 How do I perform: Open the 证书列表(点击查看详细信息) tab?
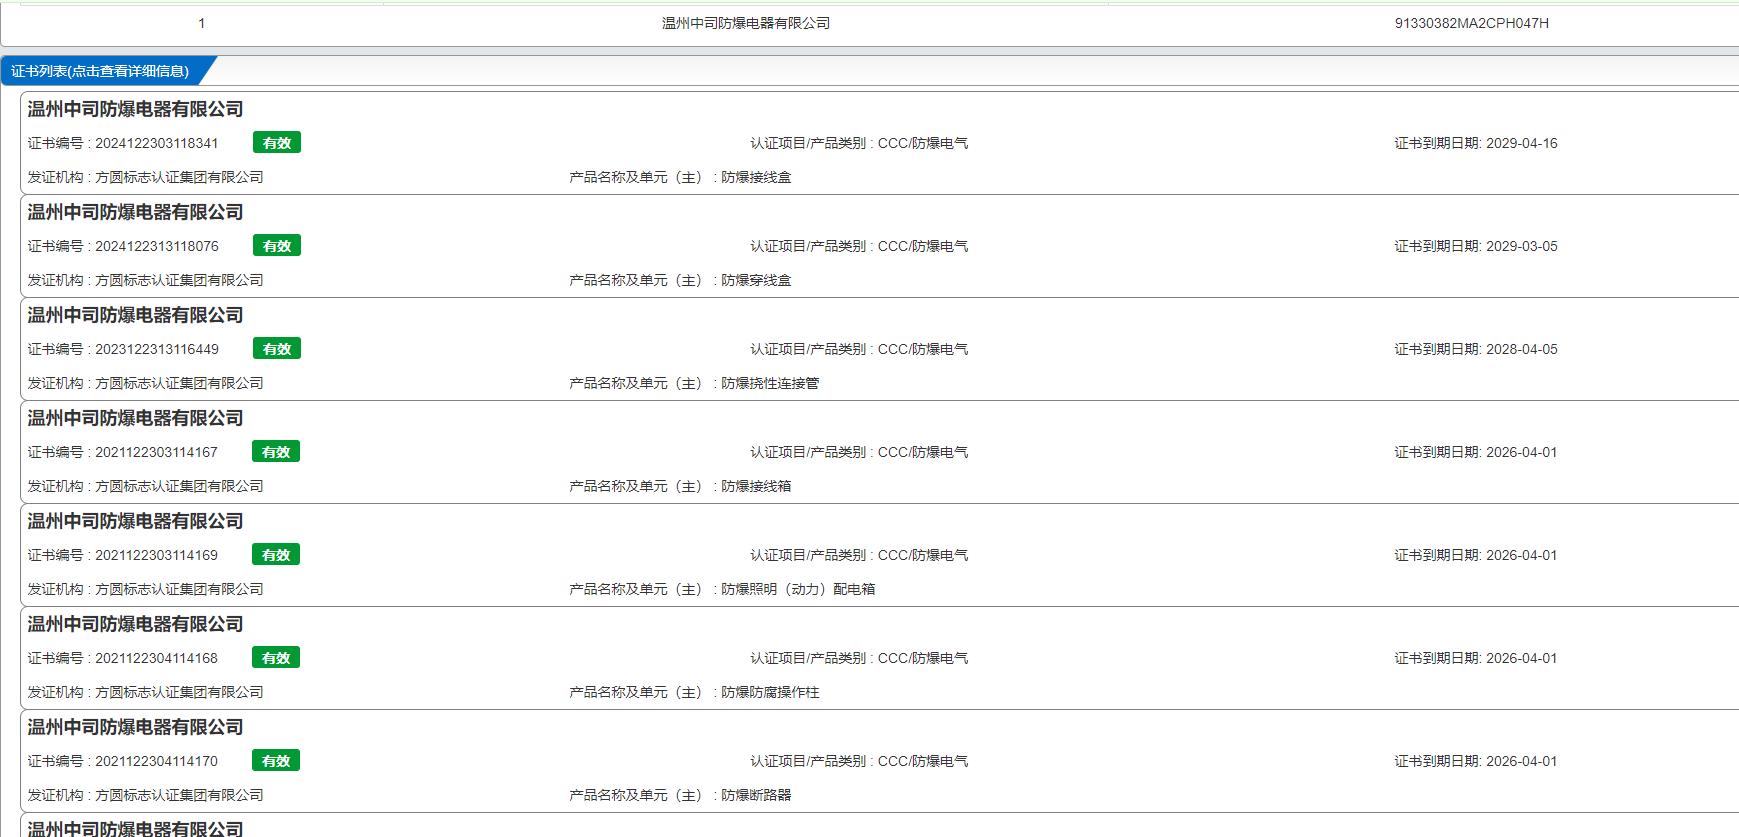[x=100, y=71]
